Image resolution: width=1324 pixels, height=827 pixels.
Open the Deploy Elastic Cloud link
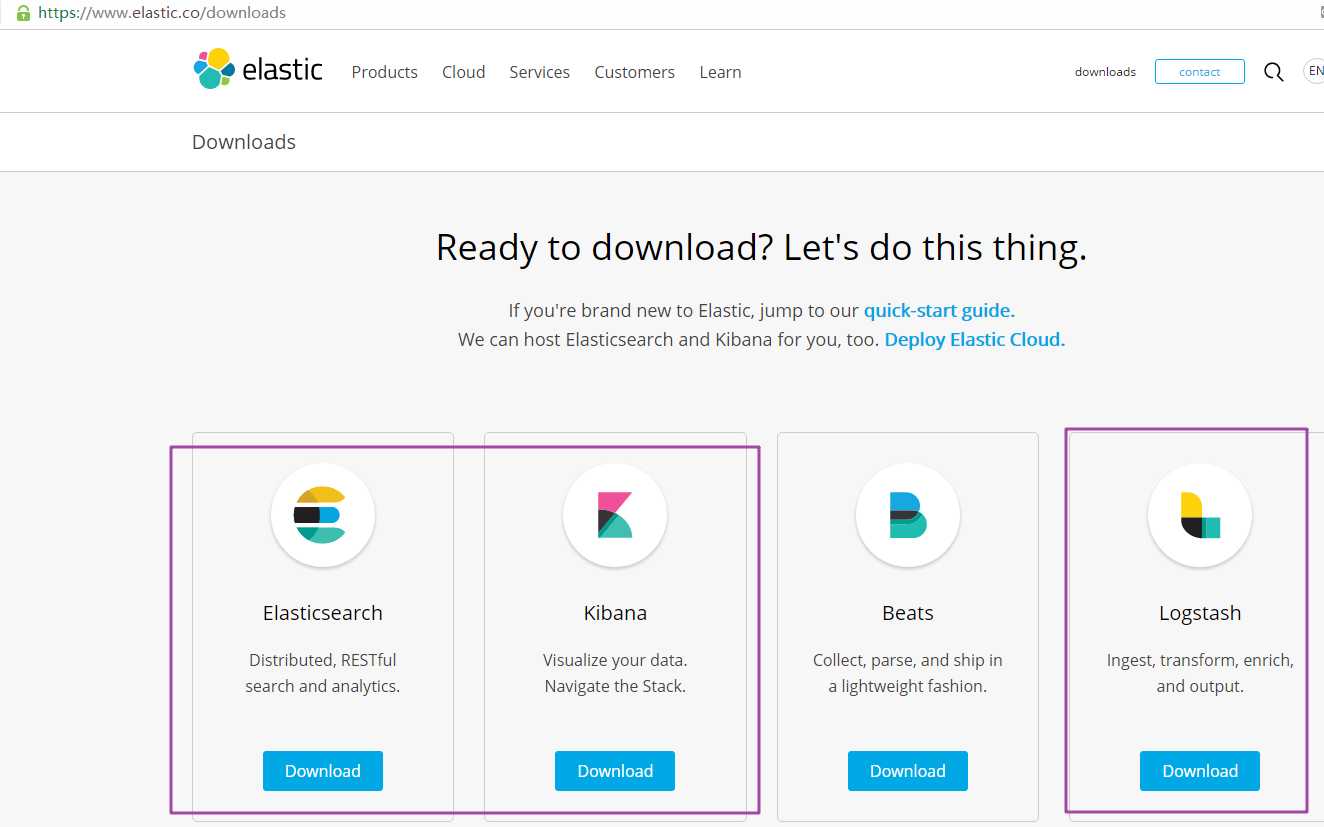(x=975, y=339)
